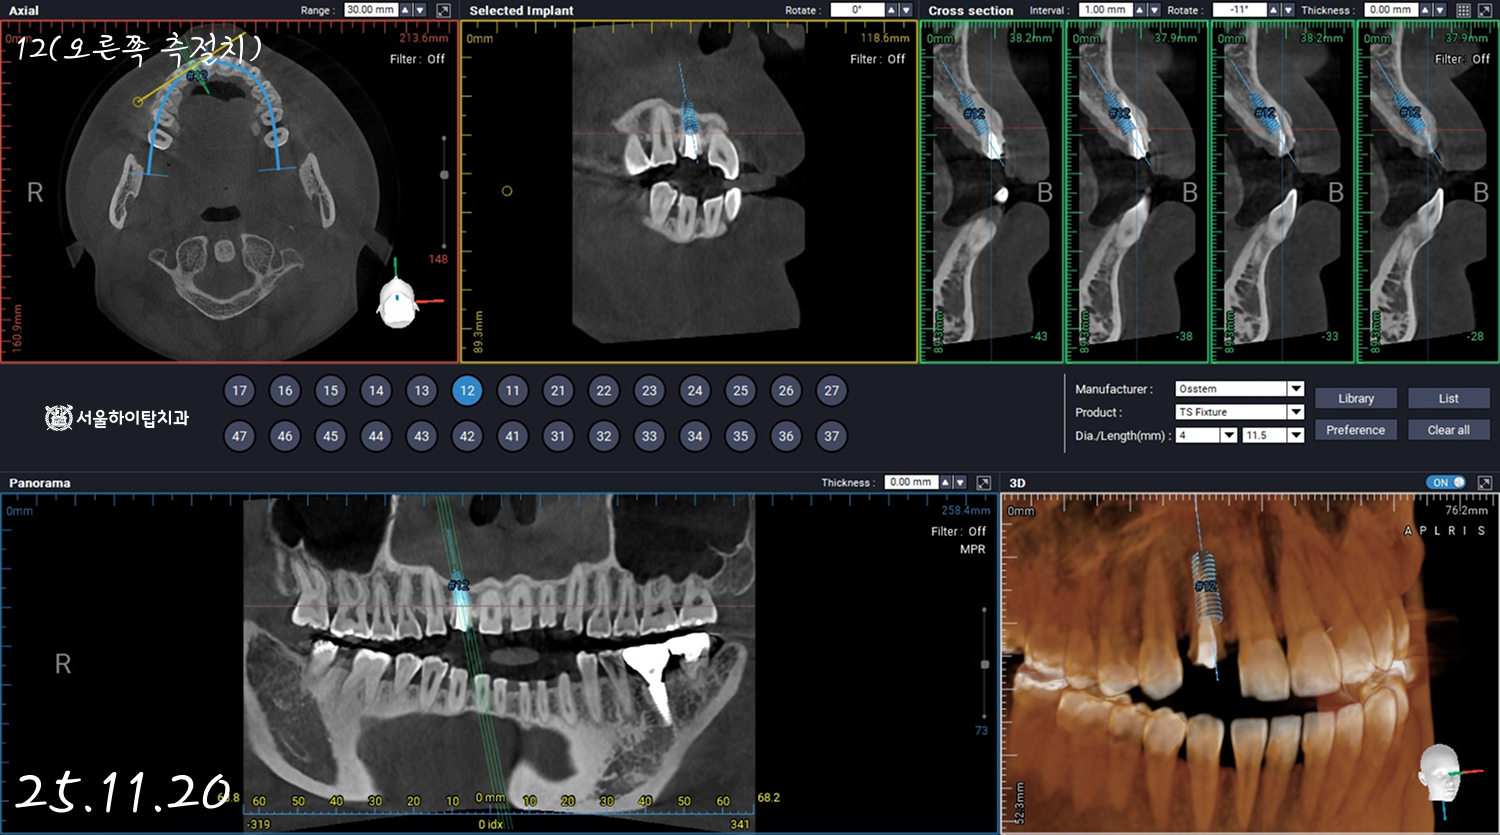This screenshot has height=835, width=1500.
Task: Adjust the Axial view slice slider
Action: pyautogui.click(x=445, y=175)
